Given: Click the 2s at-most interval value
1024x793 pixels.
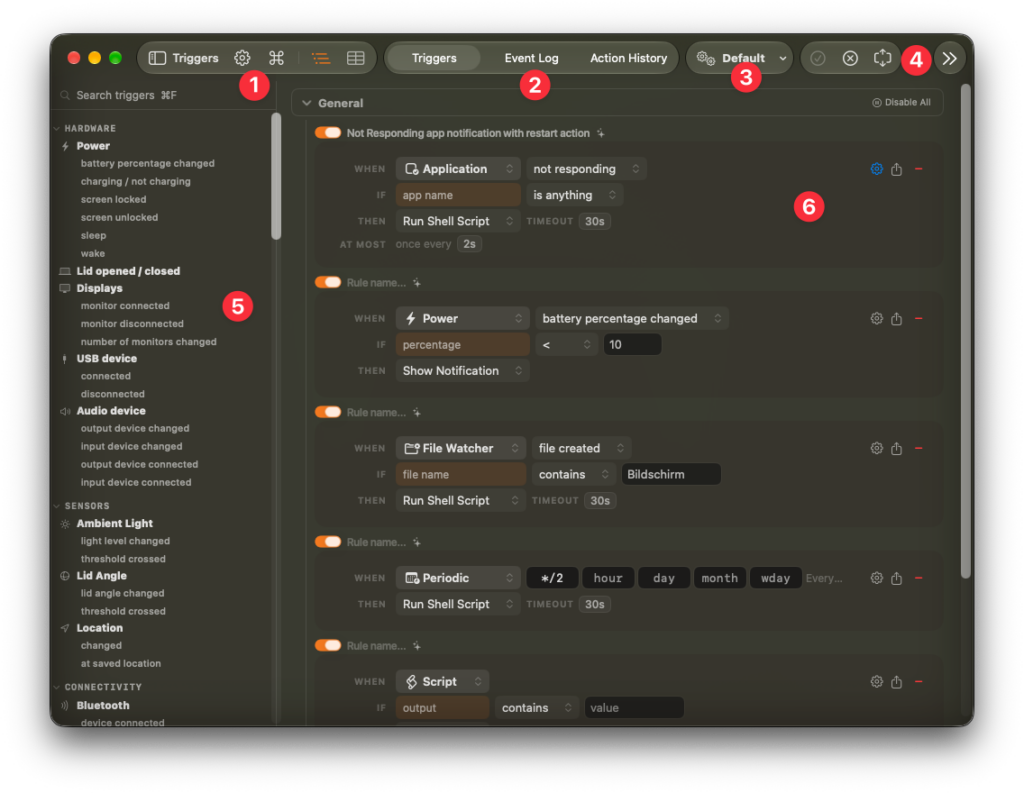Looking at the screenshot, I should tap(470, 244).
